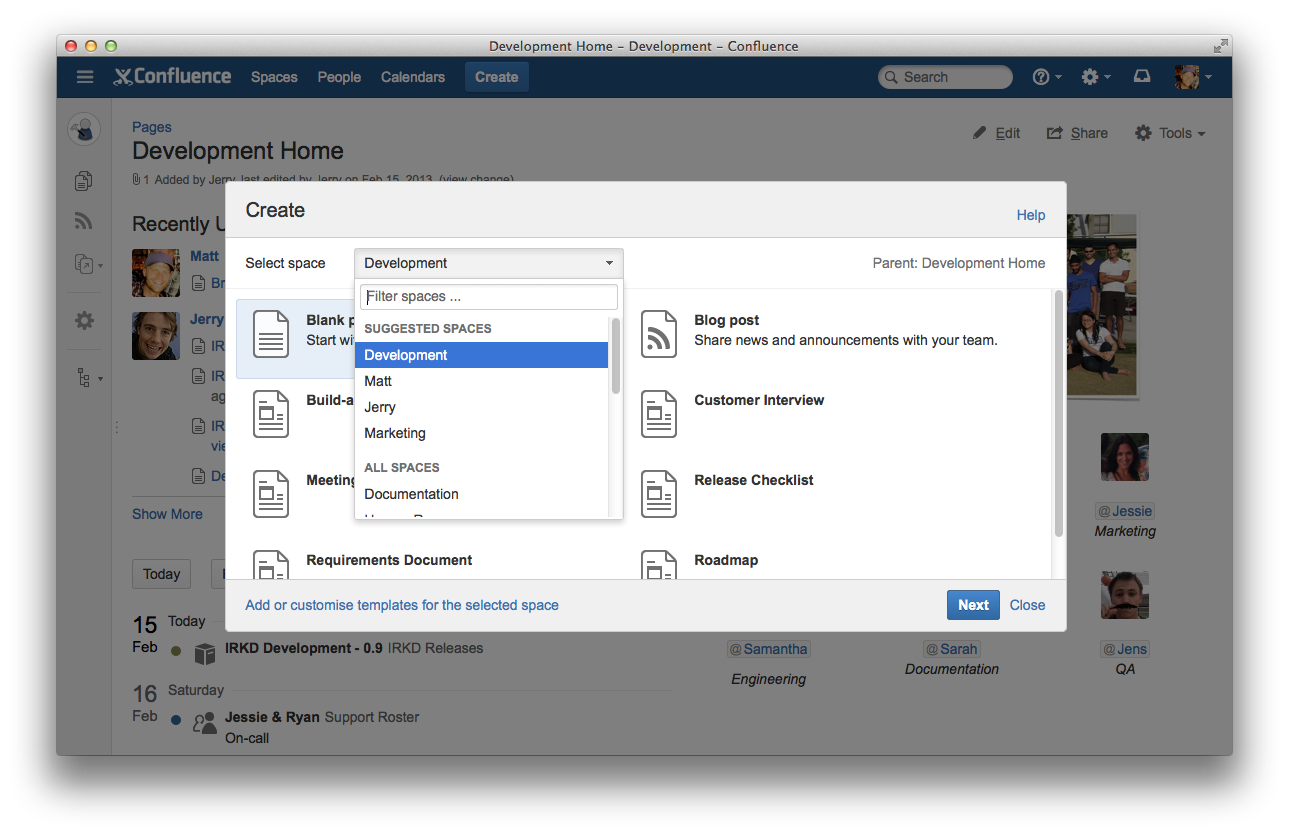1289x834 pixels.
Task: Open the sidebar space settings gear
Action: [x=84, y=321]
